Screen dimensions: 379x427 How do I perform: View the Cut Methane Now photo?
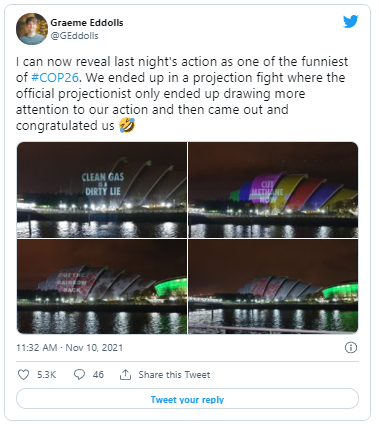273,190
